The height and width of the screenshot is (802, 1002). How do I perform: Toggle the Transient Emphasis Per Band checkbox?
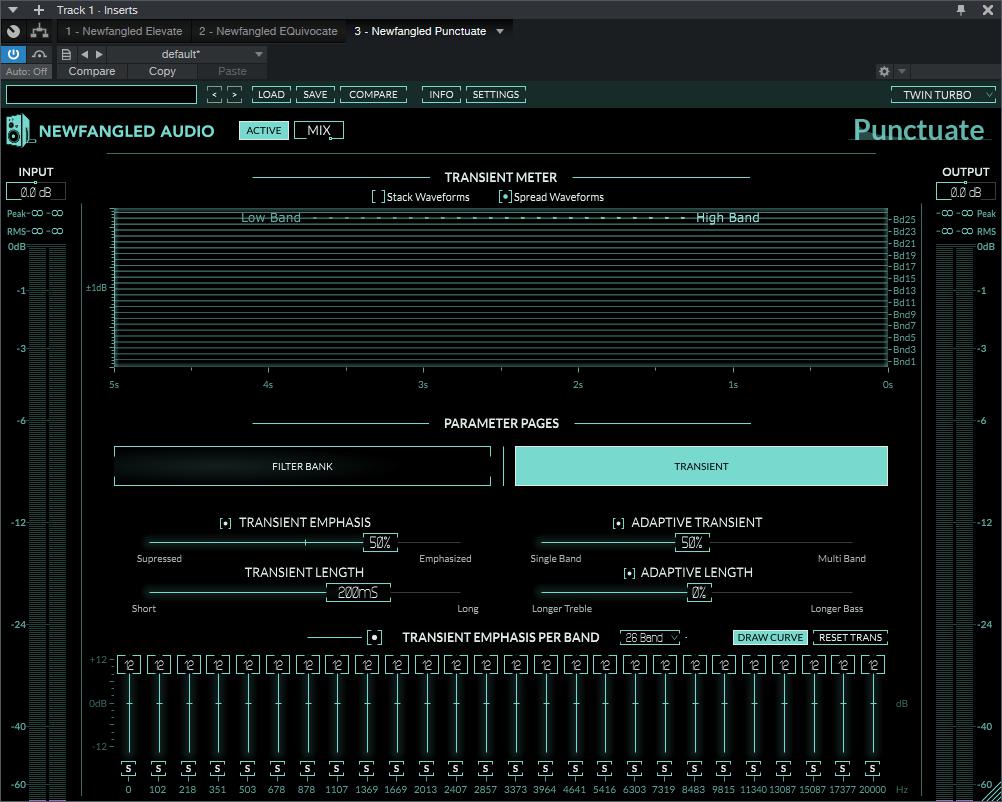tap(375, 637)
